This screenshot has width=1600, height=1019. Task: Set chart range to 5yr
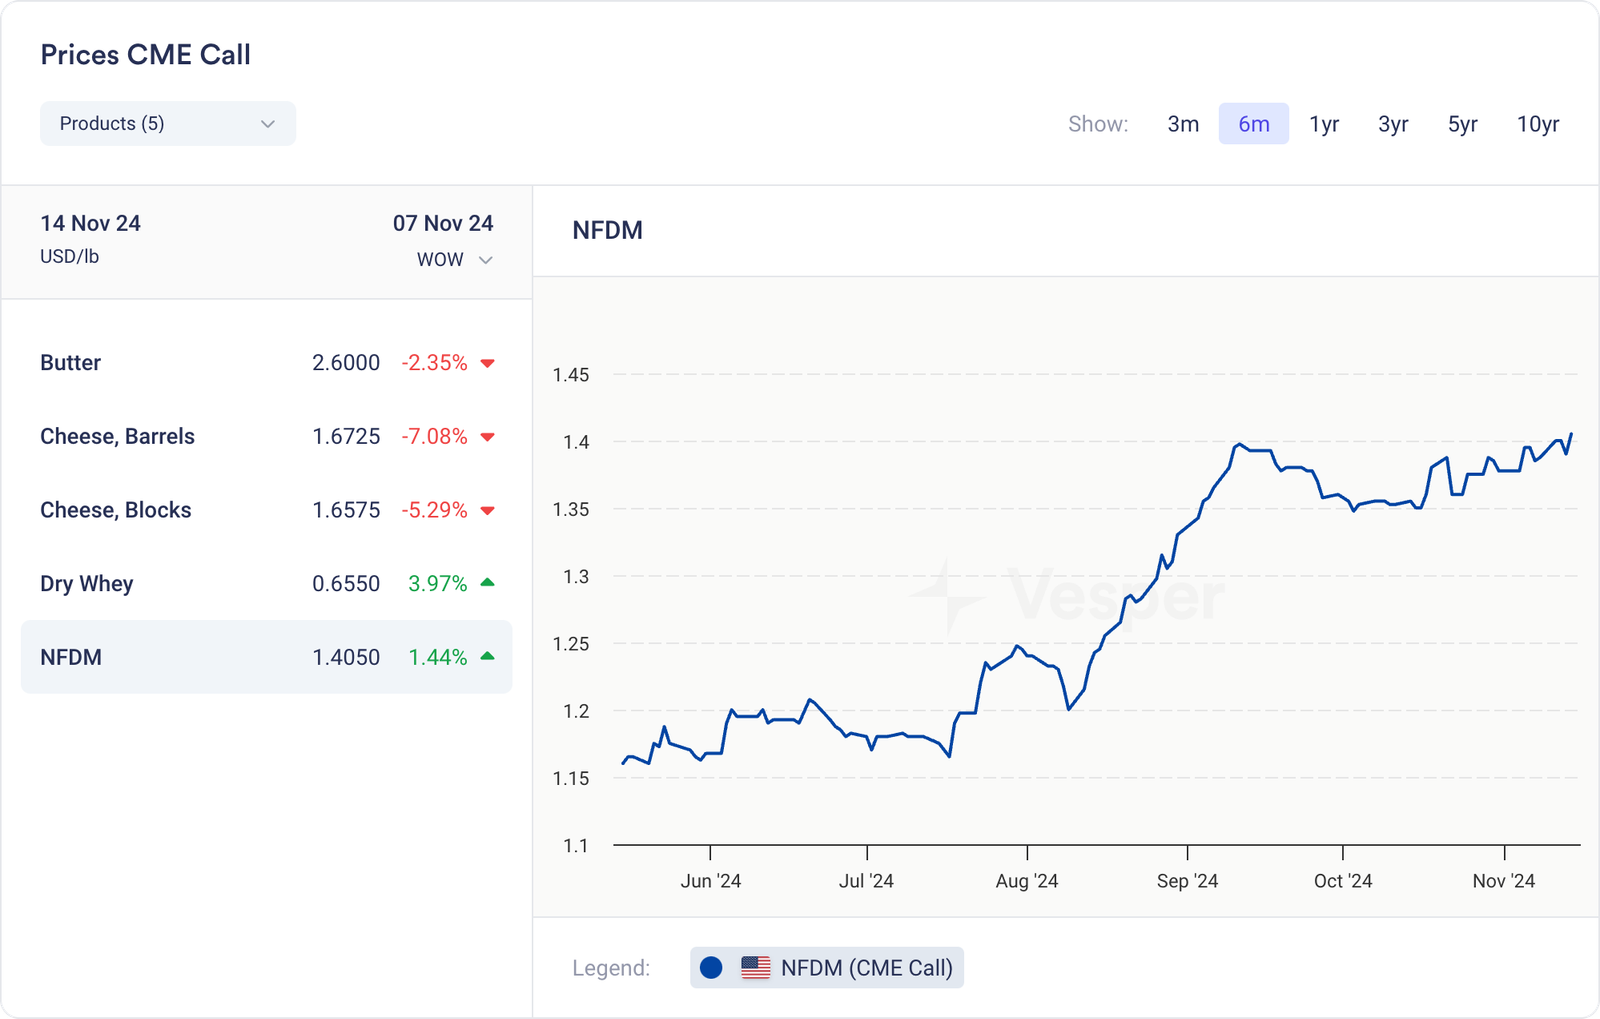pyautogui.click(x=1462, y=124)
